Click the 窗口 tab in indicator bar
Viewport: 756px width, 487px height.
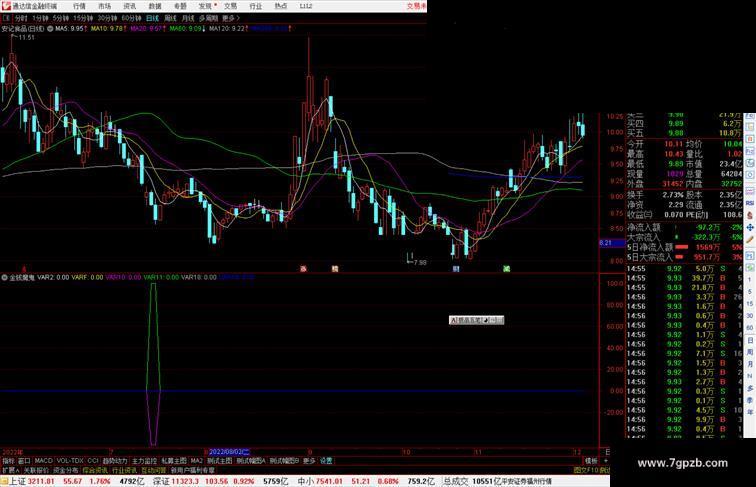point(24,461)
